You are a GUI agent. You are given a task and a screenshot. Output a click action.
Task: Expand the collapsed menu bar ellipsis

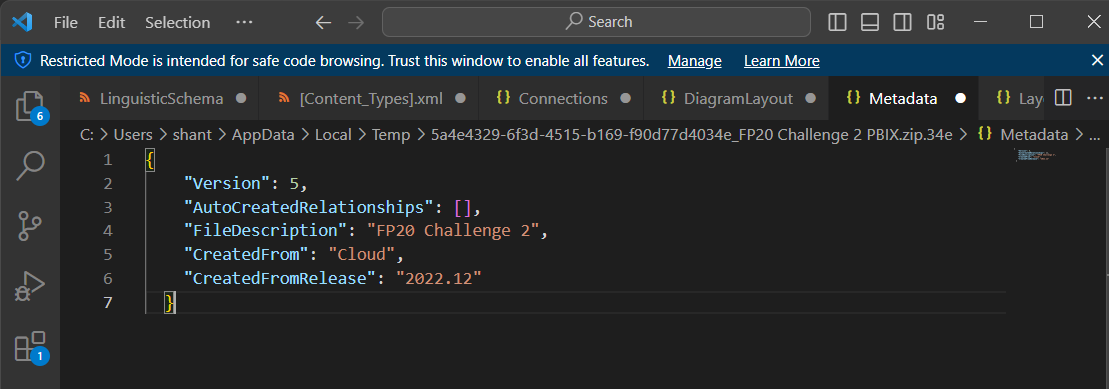click(x=244, y=23)
